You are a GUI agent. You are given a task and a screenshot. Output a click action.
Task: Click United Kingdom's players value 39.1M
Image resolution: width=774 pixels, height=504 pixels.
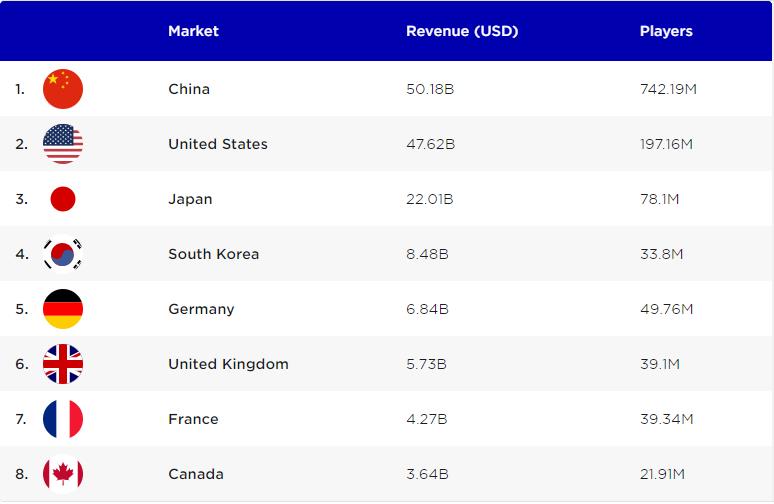coord(660,364)
